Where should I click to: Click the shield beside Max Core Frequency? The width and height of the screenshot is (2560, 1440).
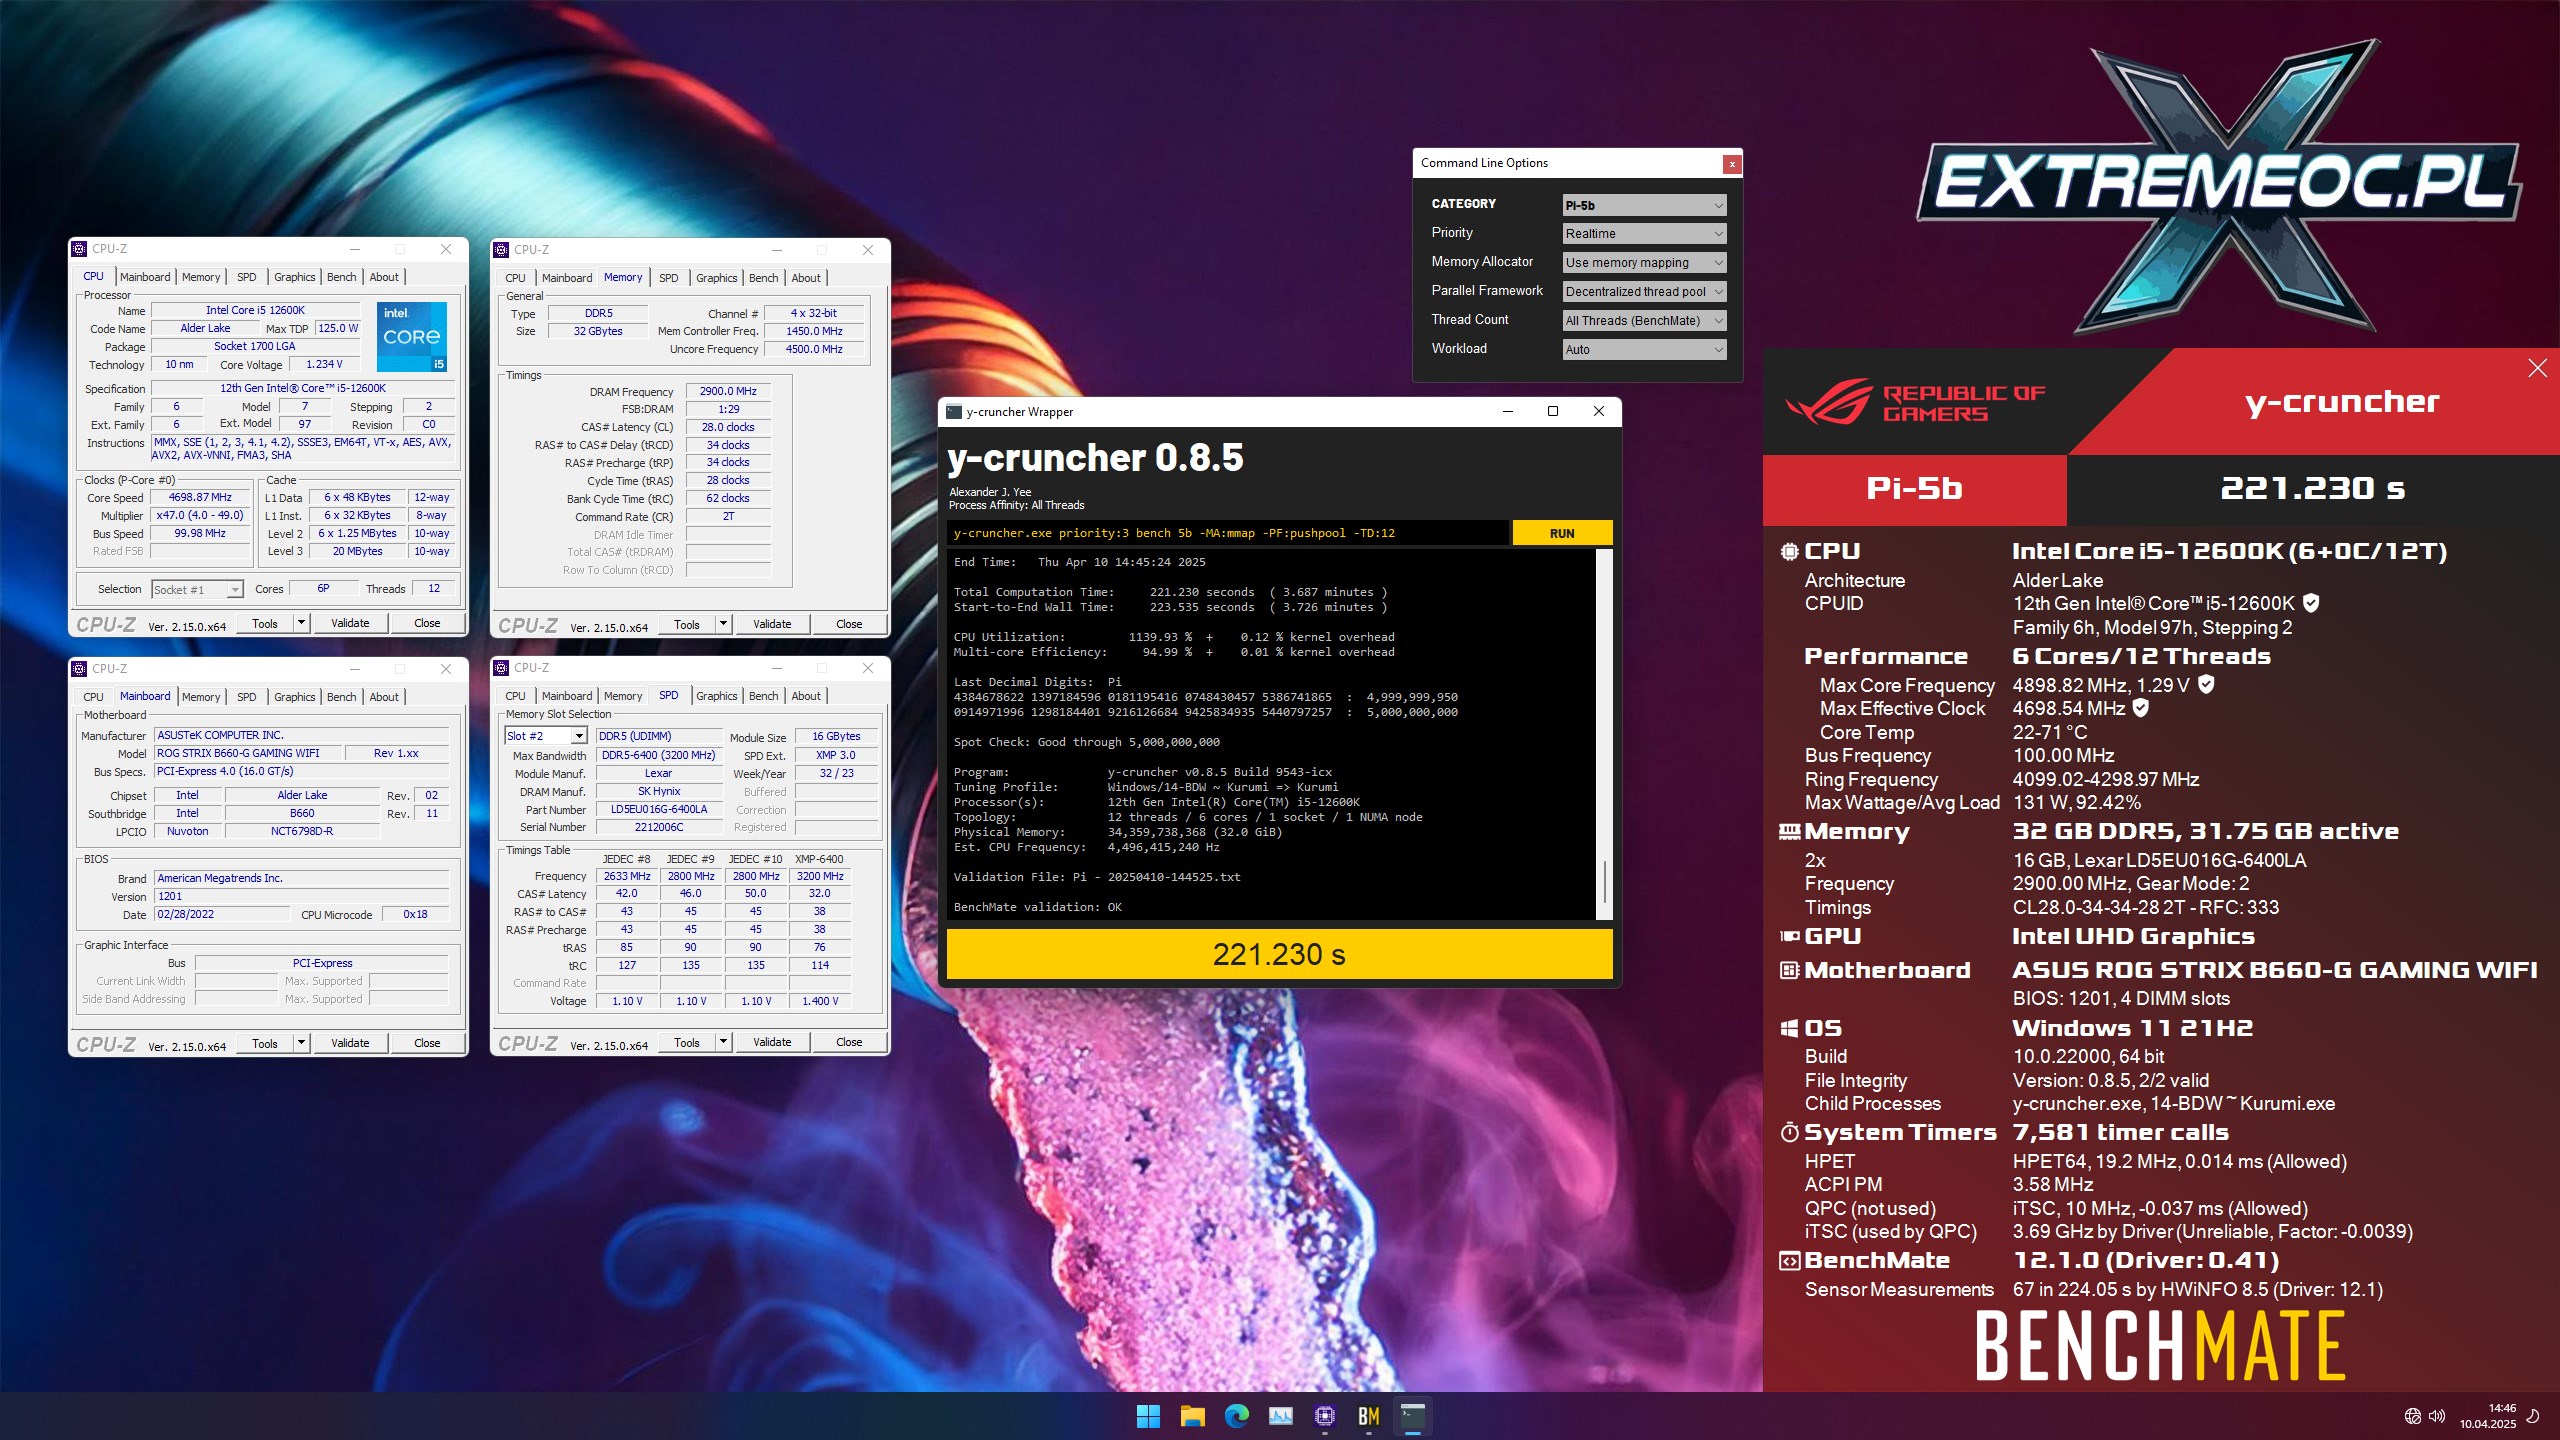(2206, 685)
